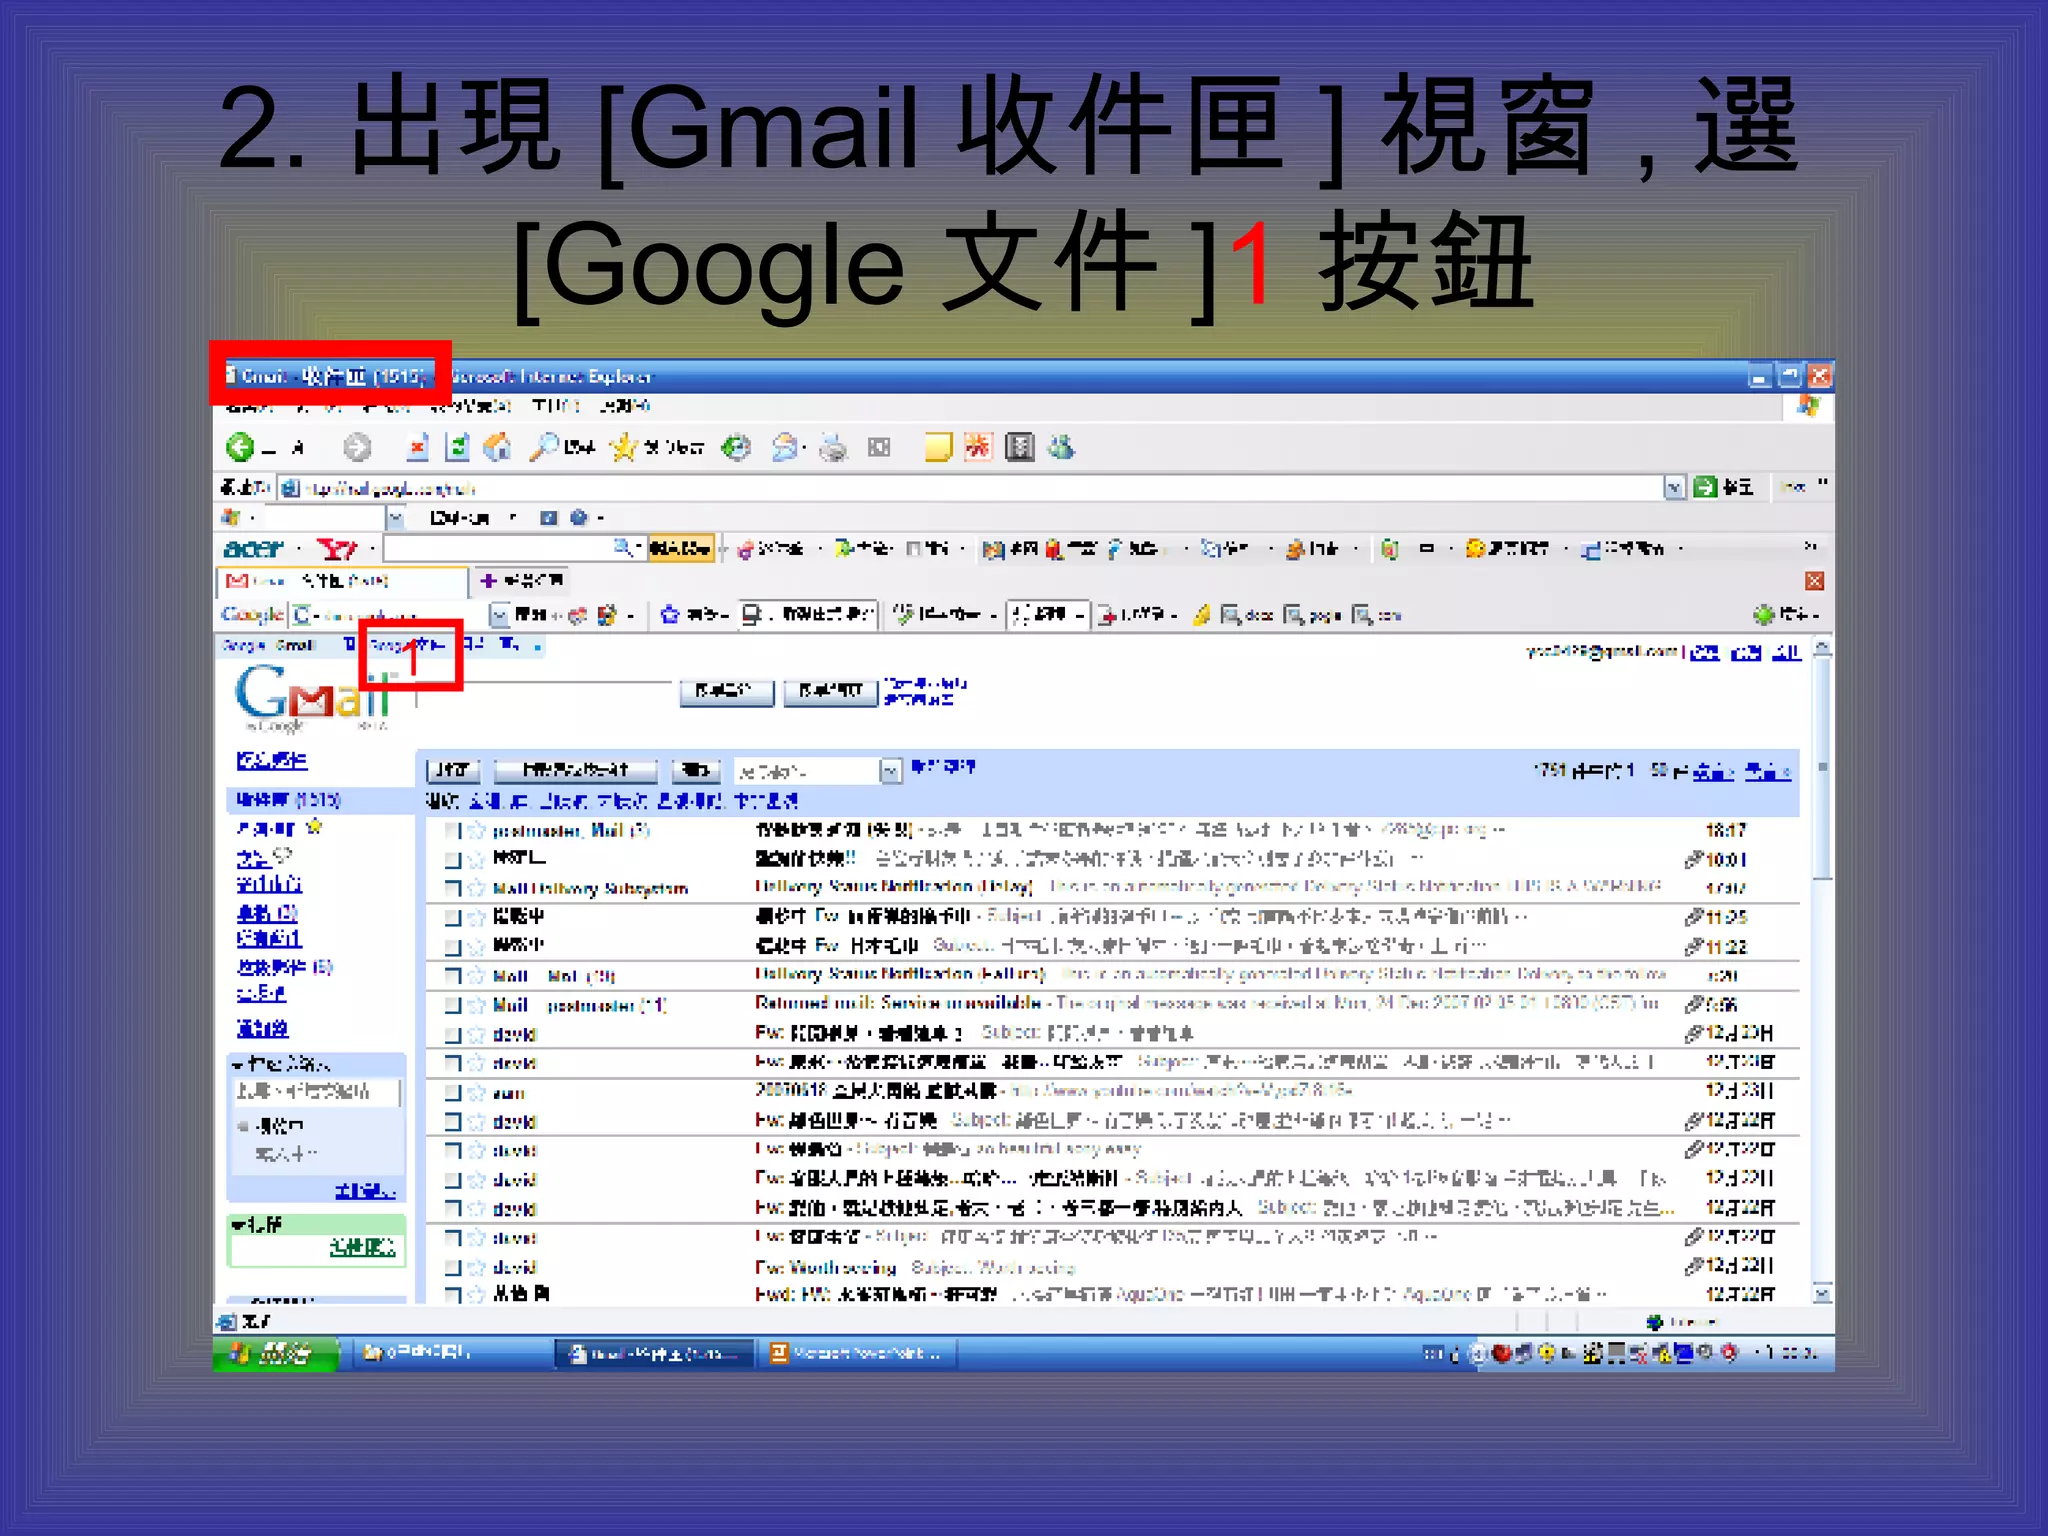Open the dropdown arrow on the toolbar below address bar
2048x1536 pixels.
(x=396, y=517)
